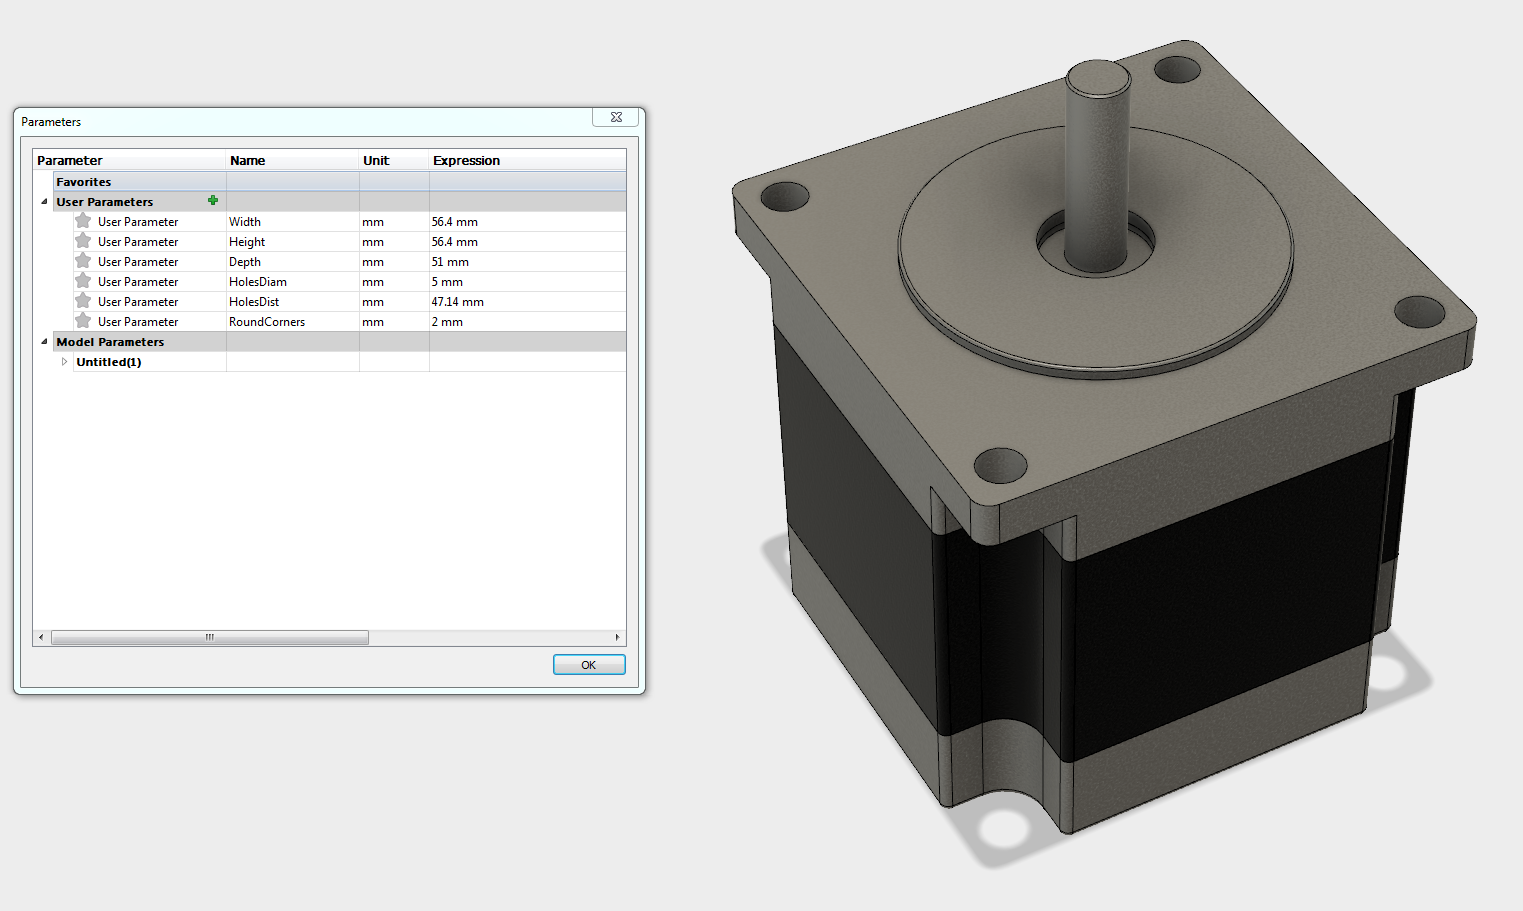Add a new user parameter with green plus
The width and height of the screenshot is (1523, 911).
coord(213,201)
